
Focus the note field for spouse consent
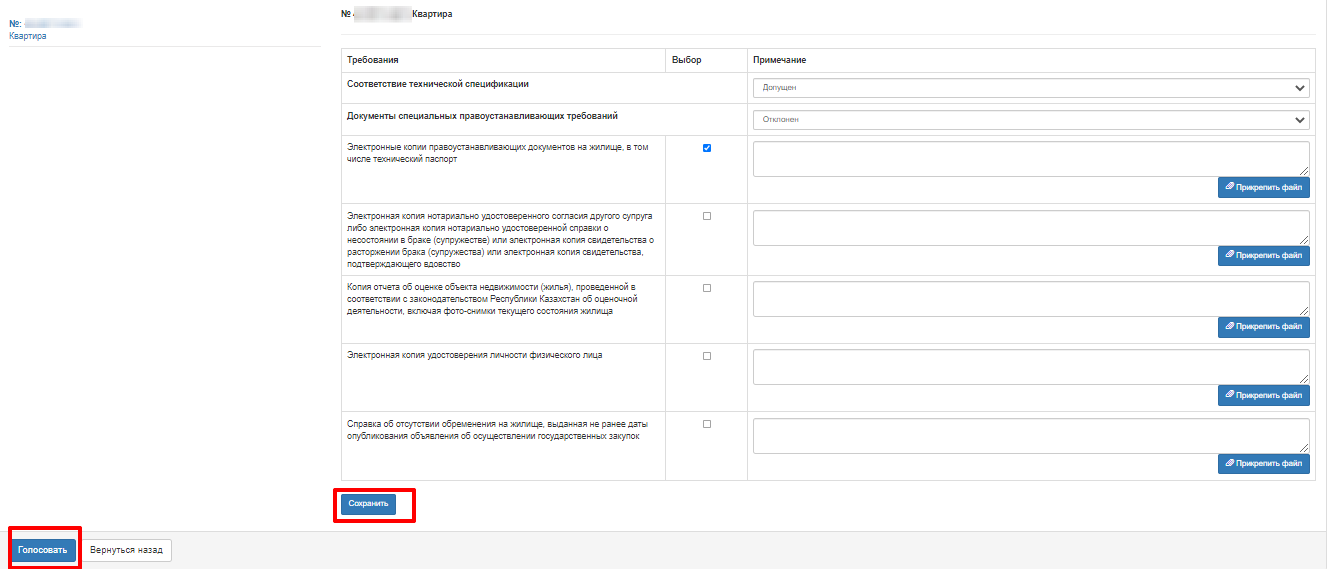tap(1030, 227)
